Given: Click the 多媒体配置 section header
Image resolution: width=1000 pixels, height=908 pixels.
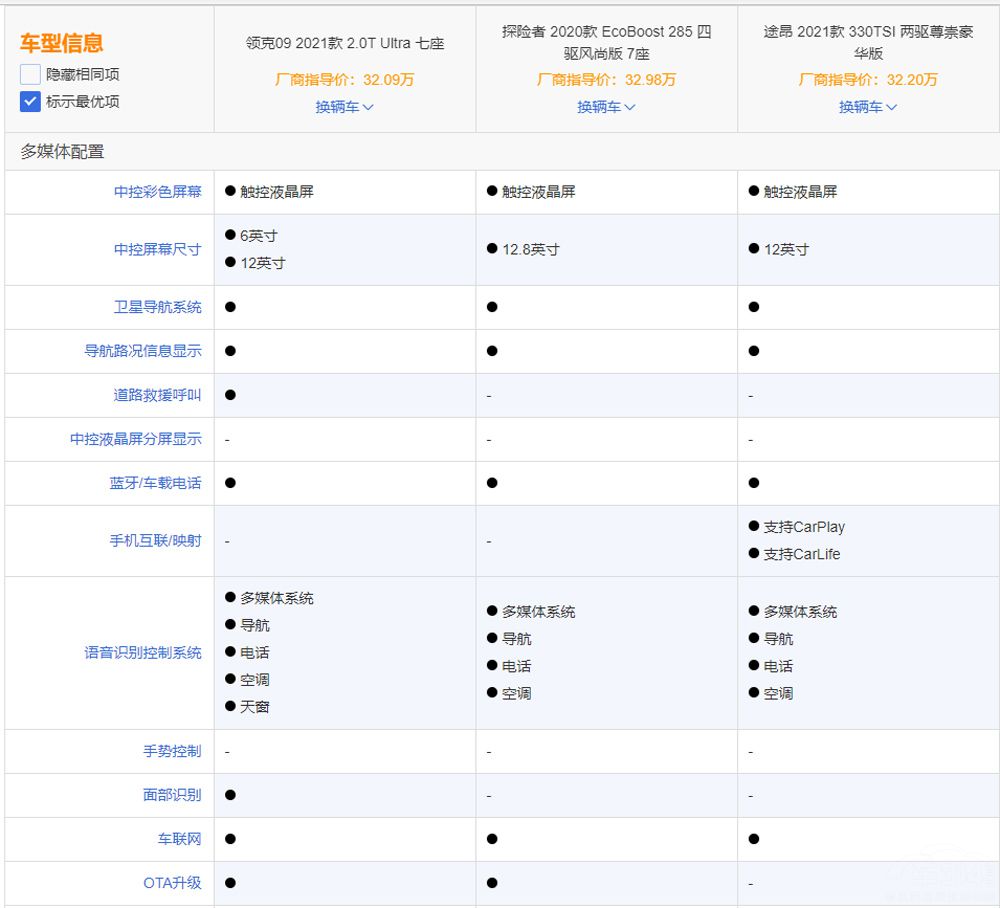Looking at the screenshot, I should [x=62, y=152].
